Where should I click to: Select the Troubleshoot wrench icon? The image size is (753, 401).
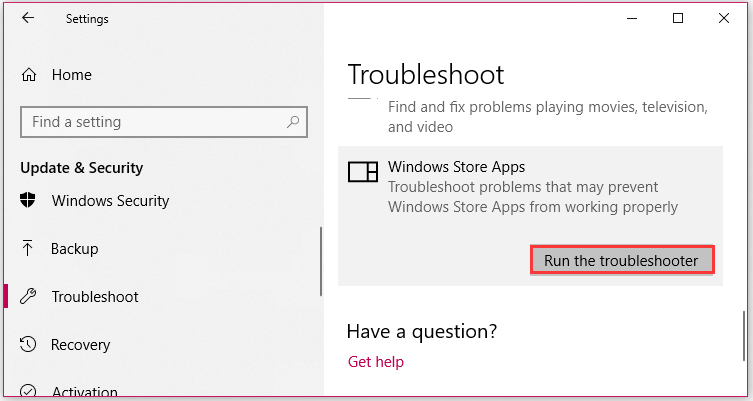(28, 296)
